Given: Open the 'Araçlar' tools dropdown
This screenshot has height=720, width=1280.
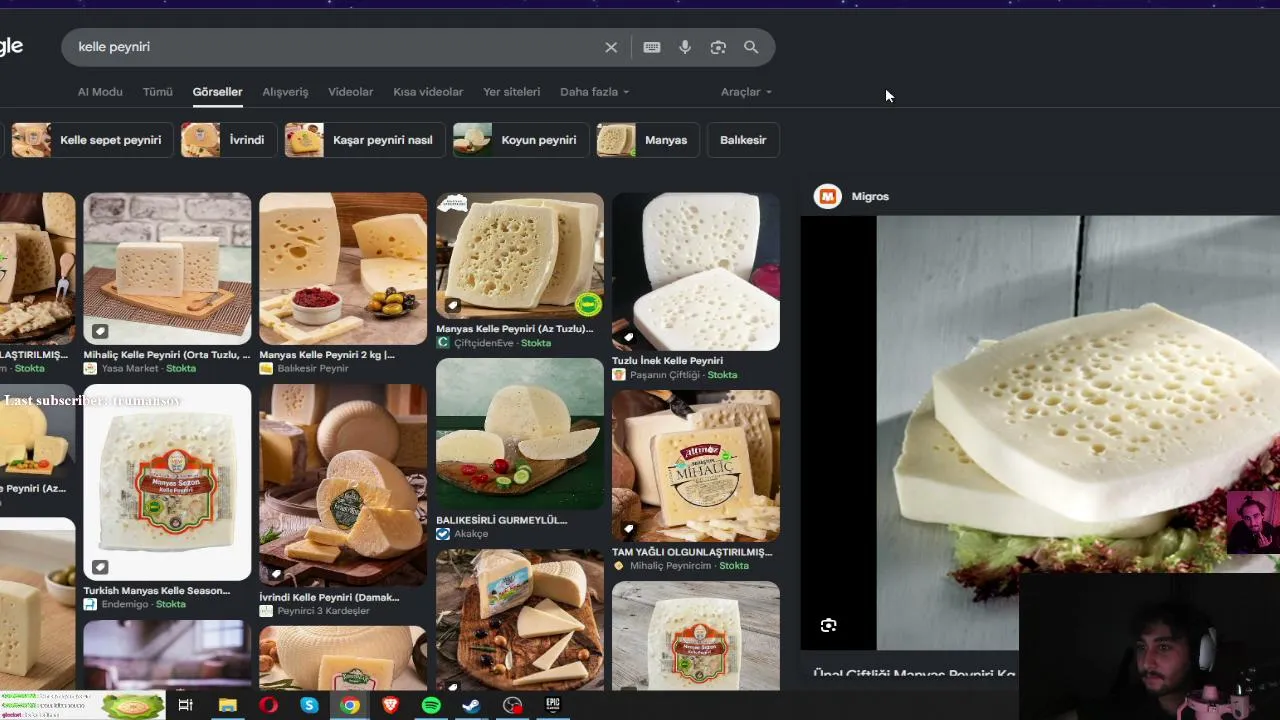Looking at the screenshot, I should (746, 92).
